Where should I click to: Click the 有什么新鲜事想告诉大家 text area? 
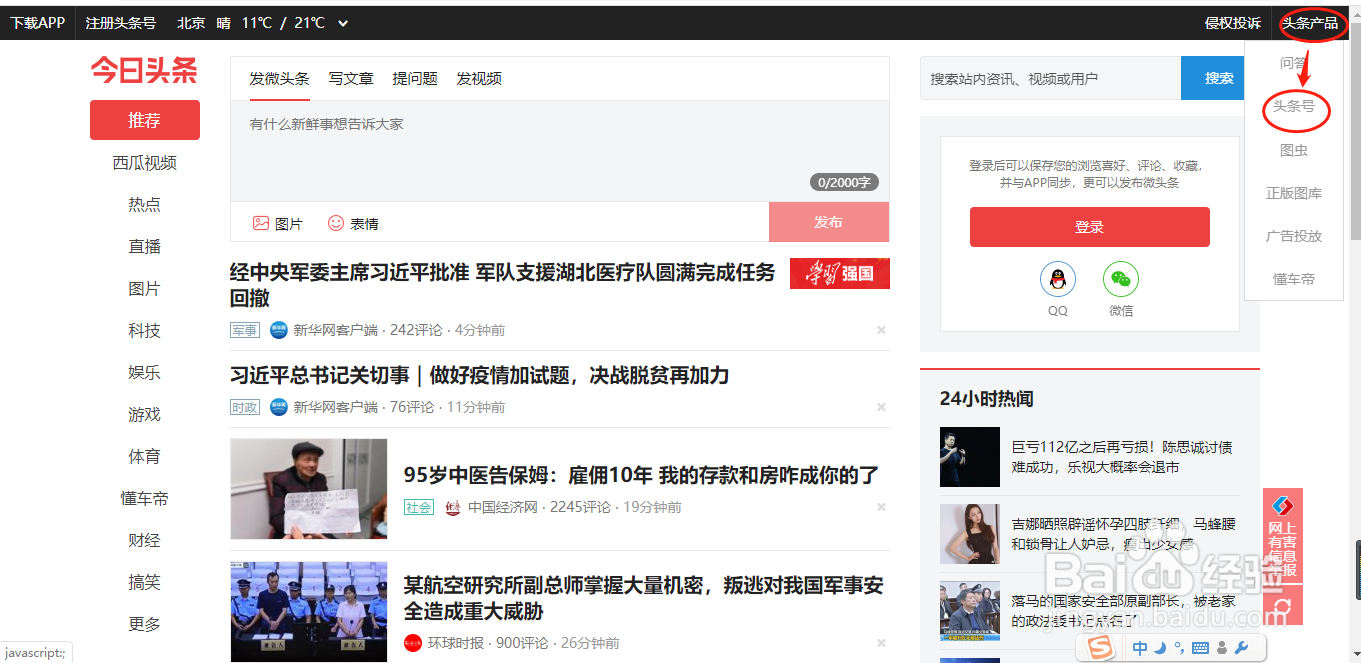[x=560, y=150]
